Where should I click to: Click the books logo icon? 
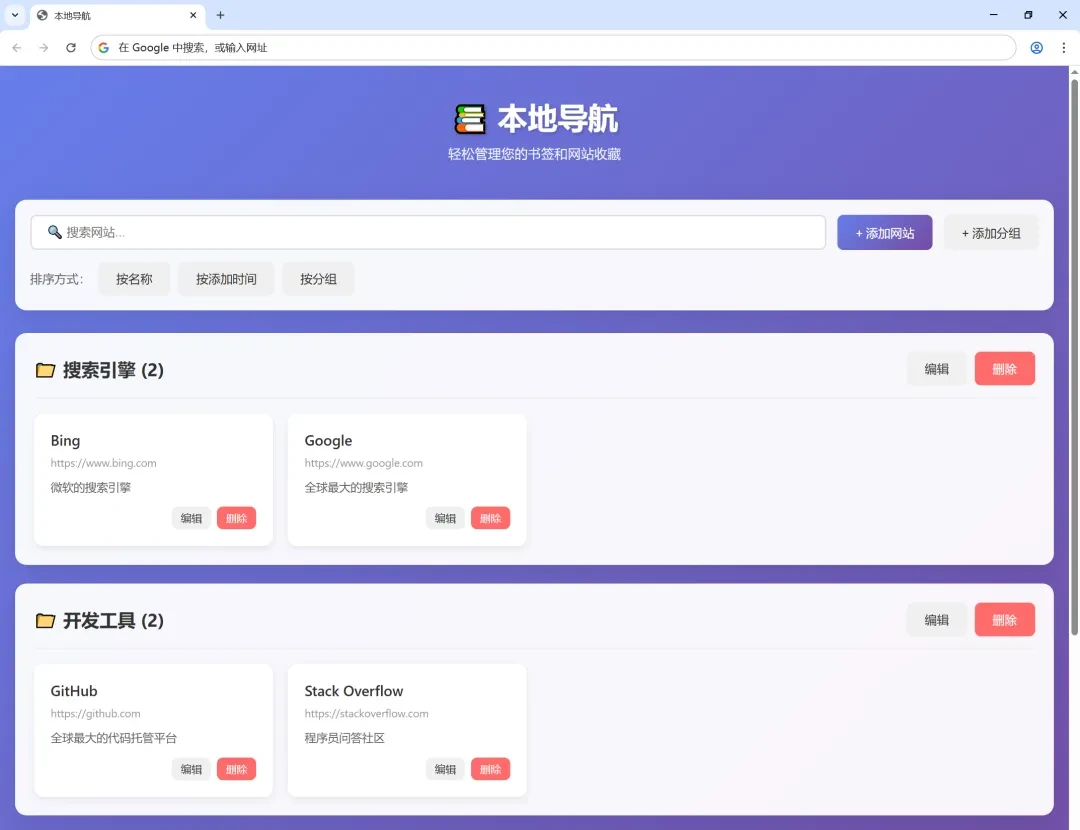tap(470, 119)
